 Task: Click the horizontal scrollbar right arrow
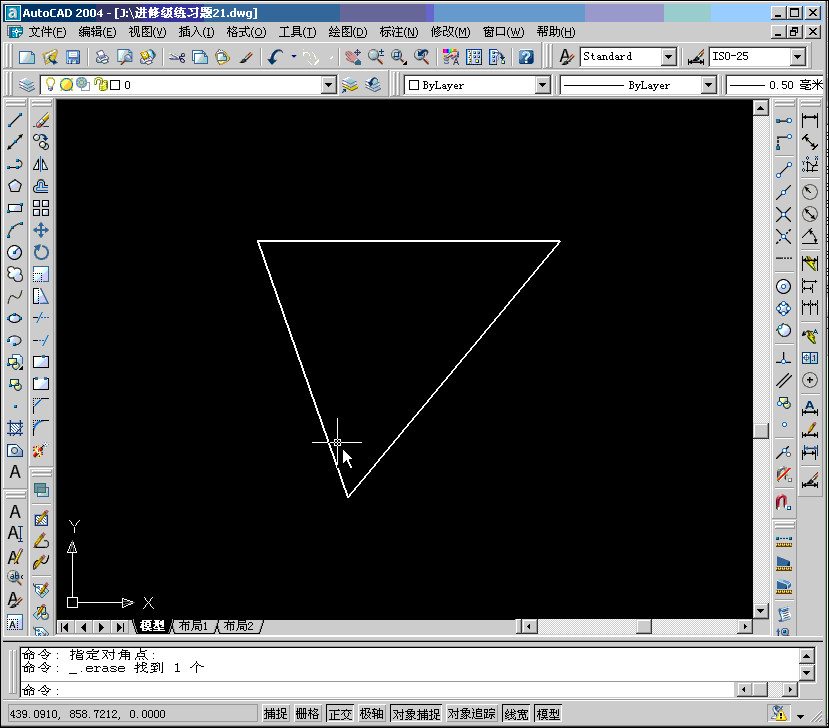744,626
